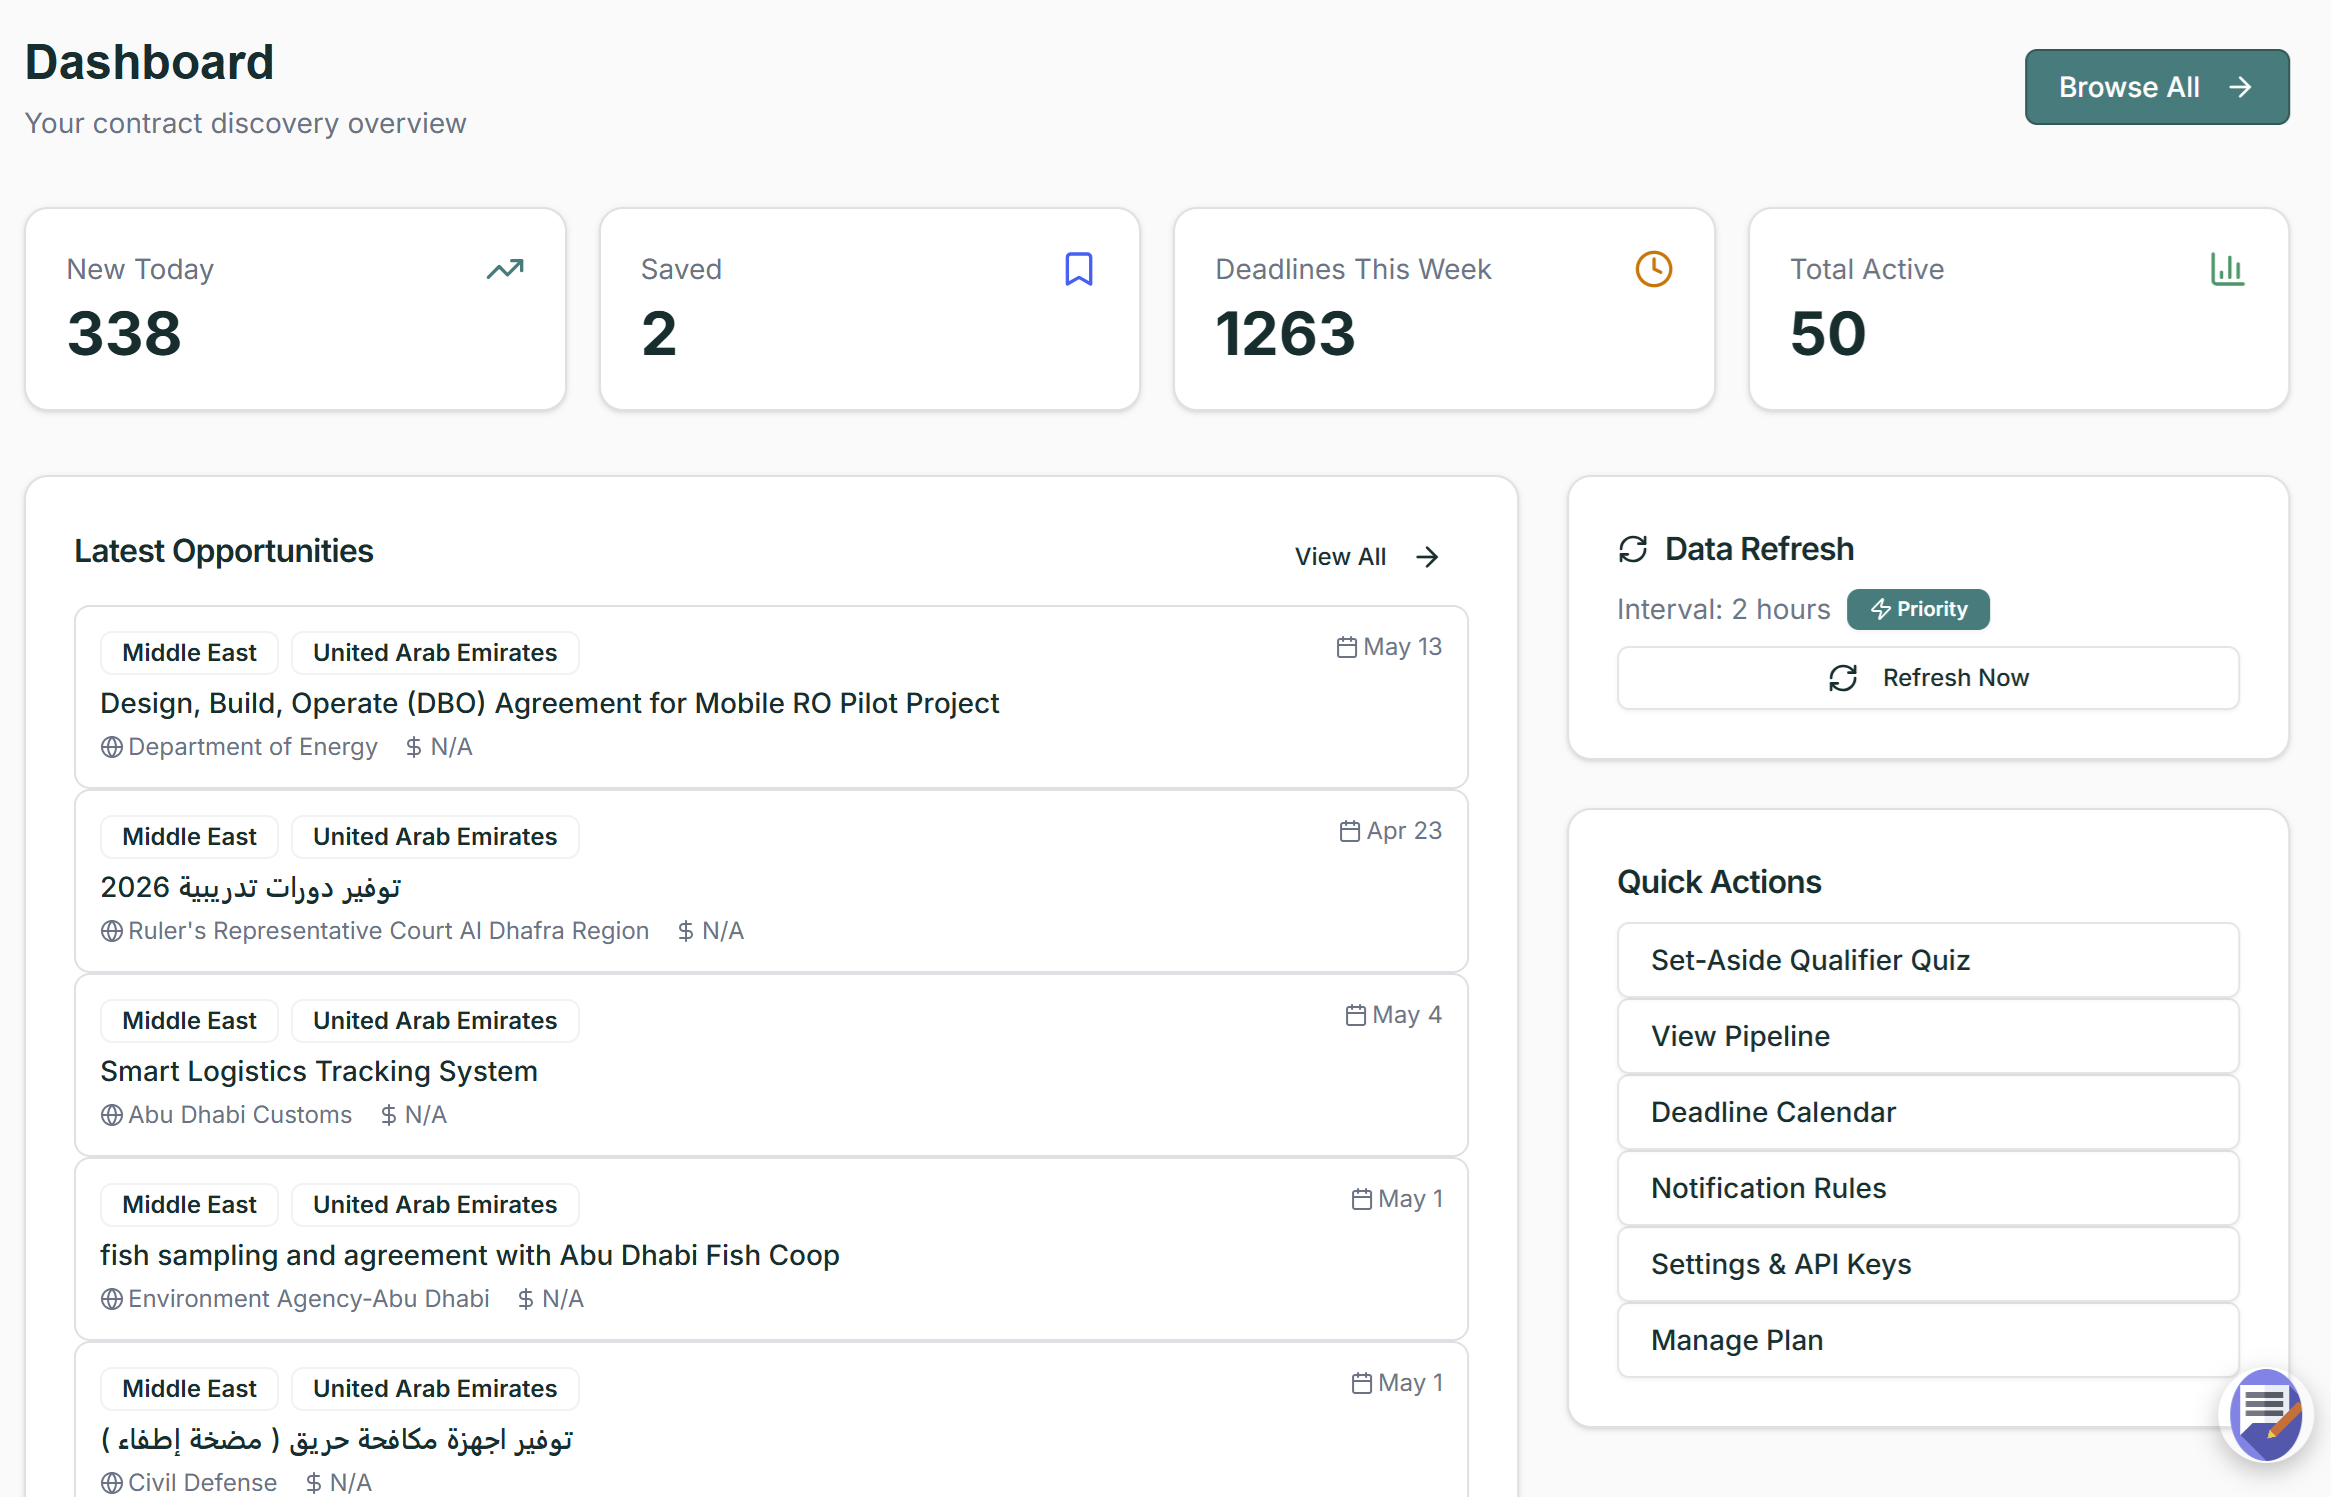Select Manage Plan quick action
This screenshot has height=1497, width=2331.
[1927, 1340]
